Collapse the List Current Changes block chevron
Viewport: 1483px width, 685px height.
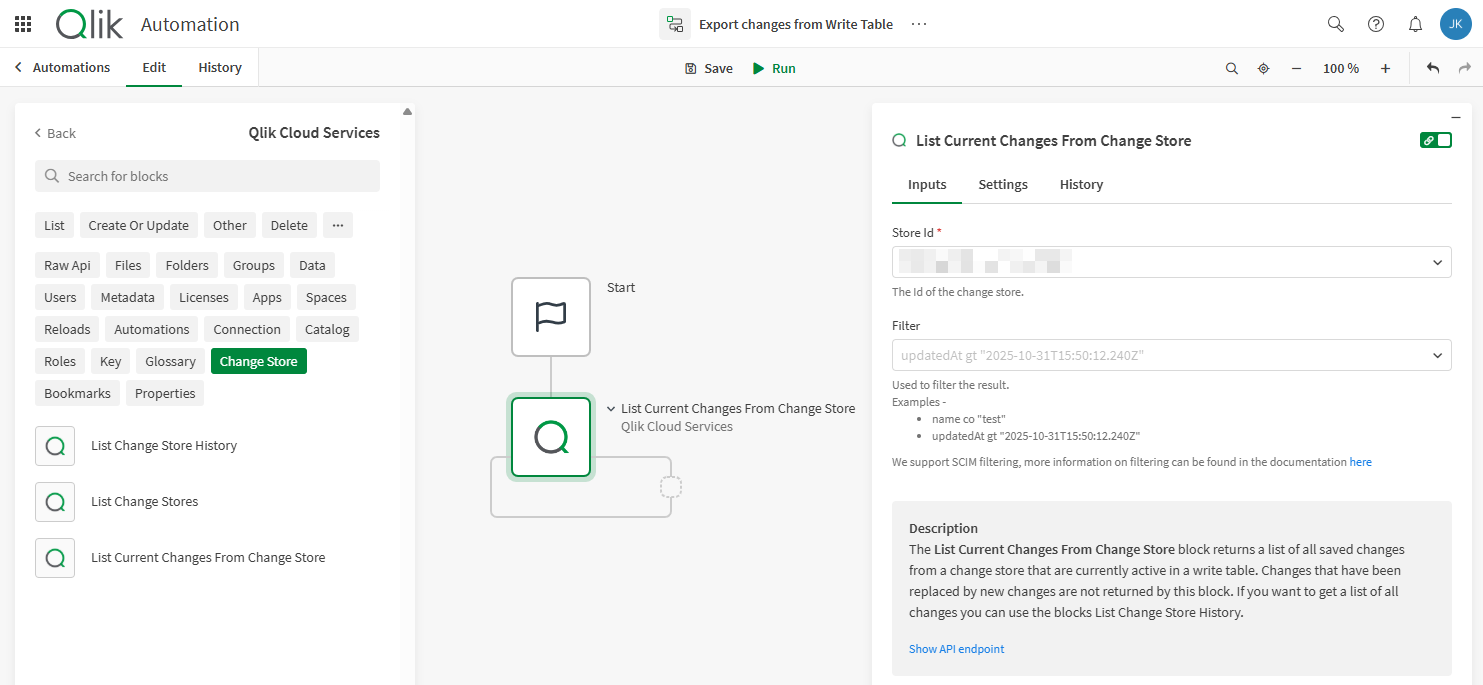(x=611, y=409)
